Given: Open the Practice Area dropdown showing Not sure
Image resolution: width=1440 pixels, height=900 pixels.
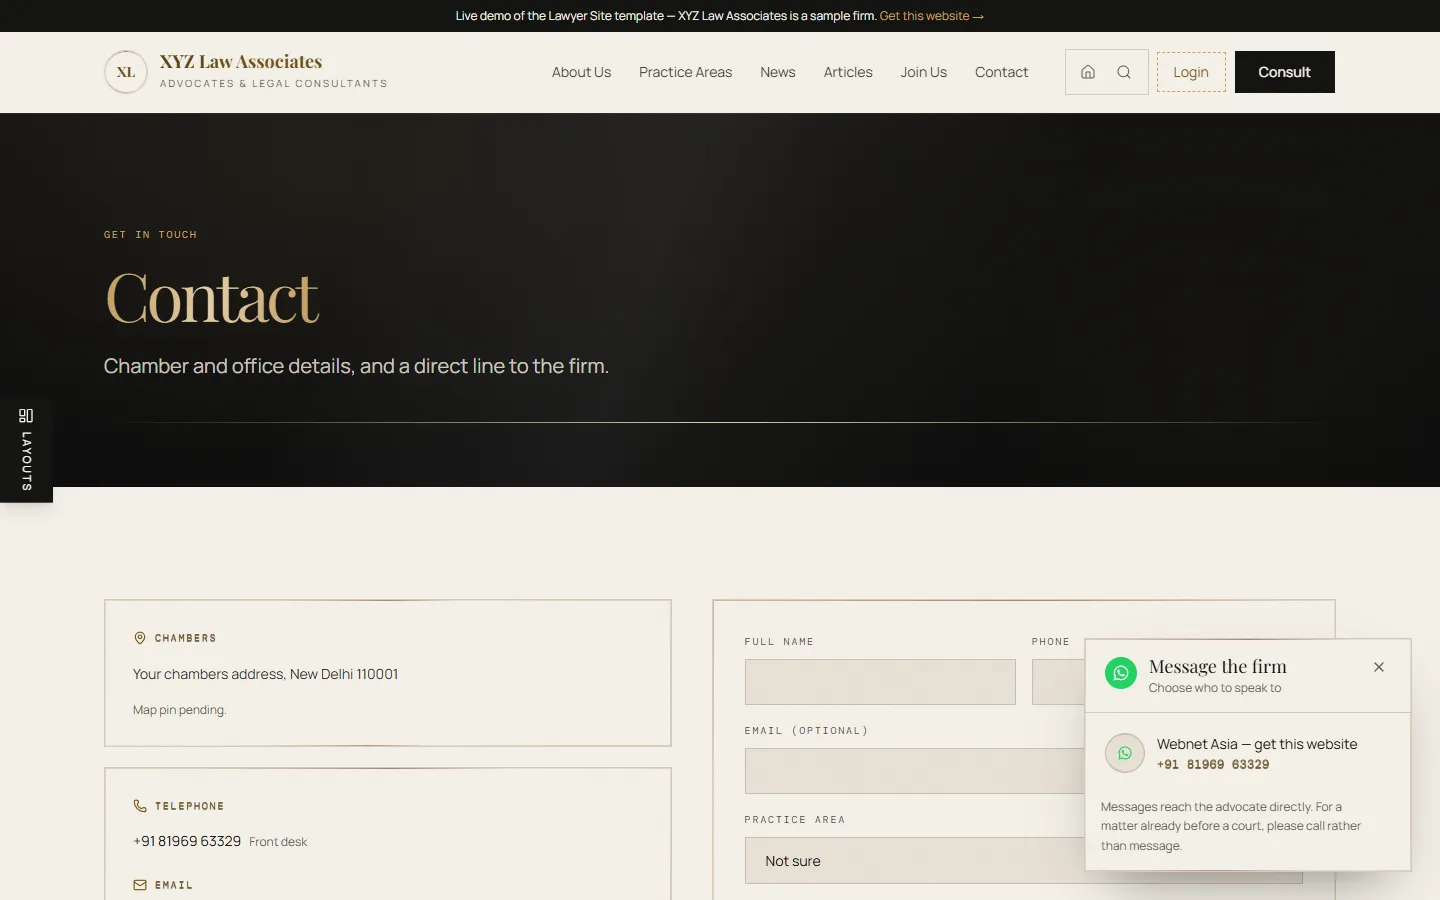Looking at the screenshot, I should coord(1024,861).
